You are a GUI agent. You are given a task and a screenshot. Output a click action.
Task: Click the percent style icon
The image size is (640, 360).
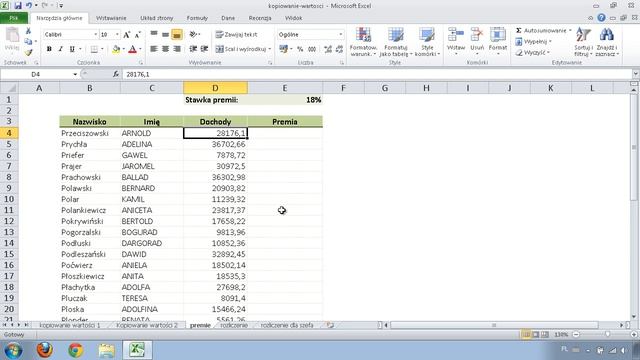pyautogui.click(x=300, y=49)
